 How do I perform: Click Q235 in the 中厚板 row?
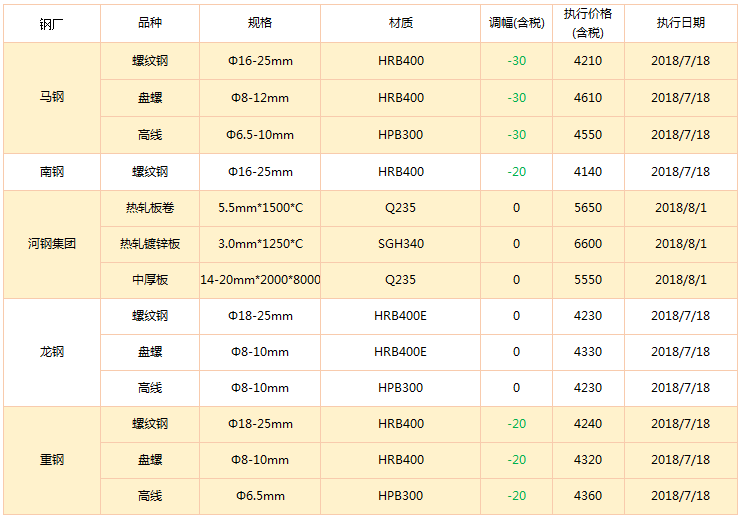[x=401, y=280]
